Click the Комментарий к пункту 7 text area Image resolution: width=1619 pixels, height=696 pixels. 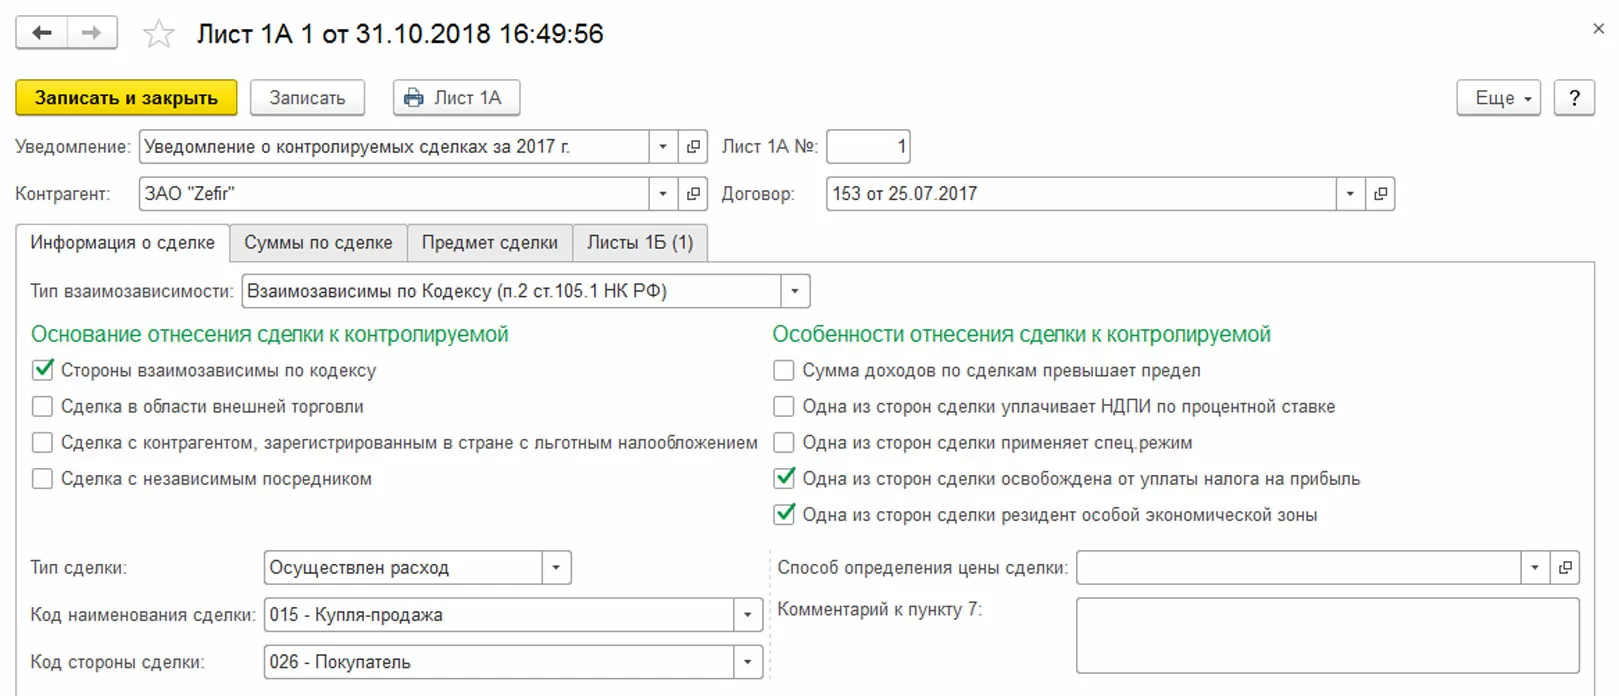1328,635
